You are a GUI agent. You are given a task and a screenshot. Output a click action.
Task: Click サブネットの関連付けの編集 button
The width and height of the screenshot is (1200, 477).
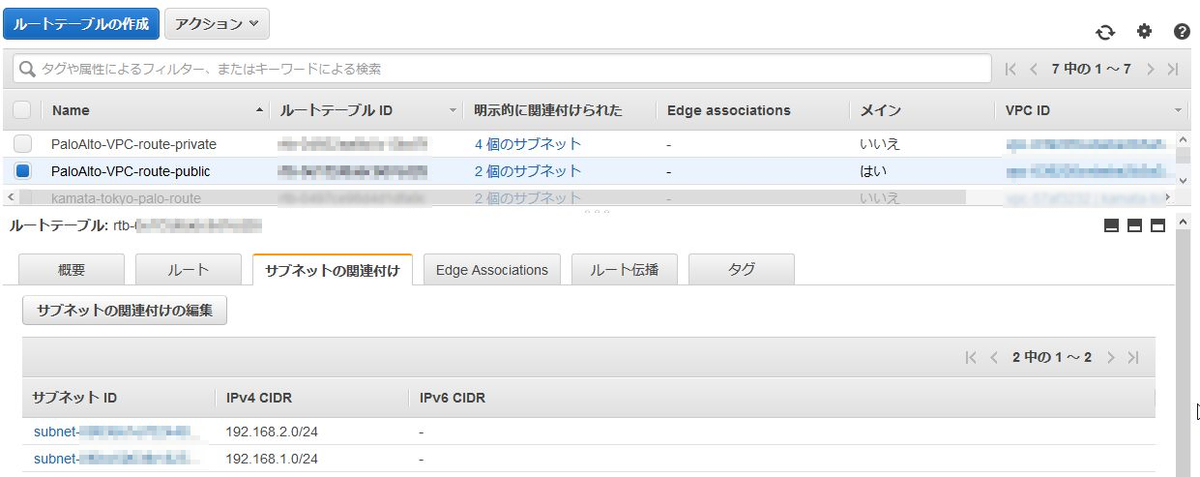(x=125, y=310)
